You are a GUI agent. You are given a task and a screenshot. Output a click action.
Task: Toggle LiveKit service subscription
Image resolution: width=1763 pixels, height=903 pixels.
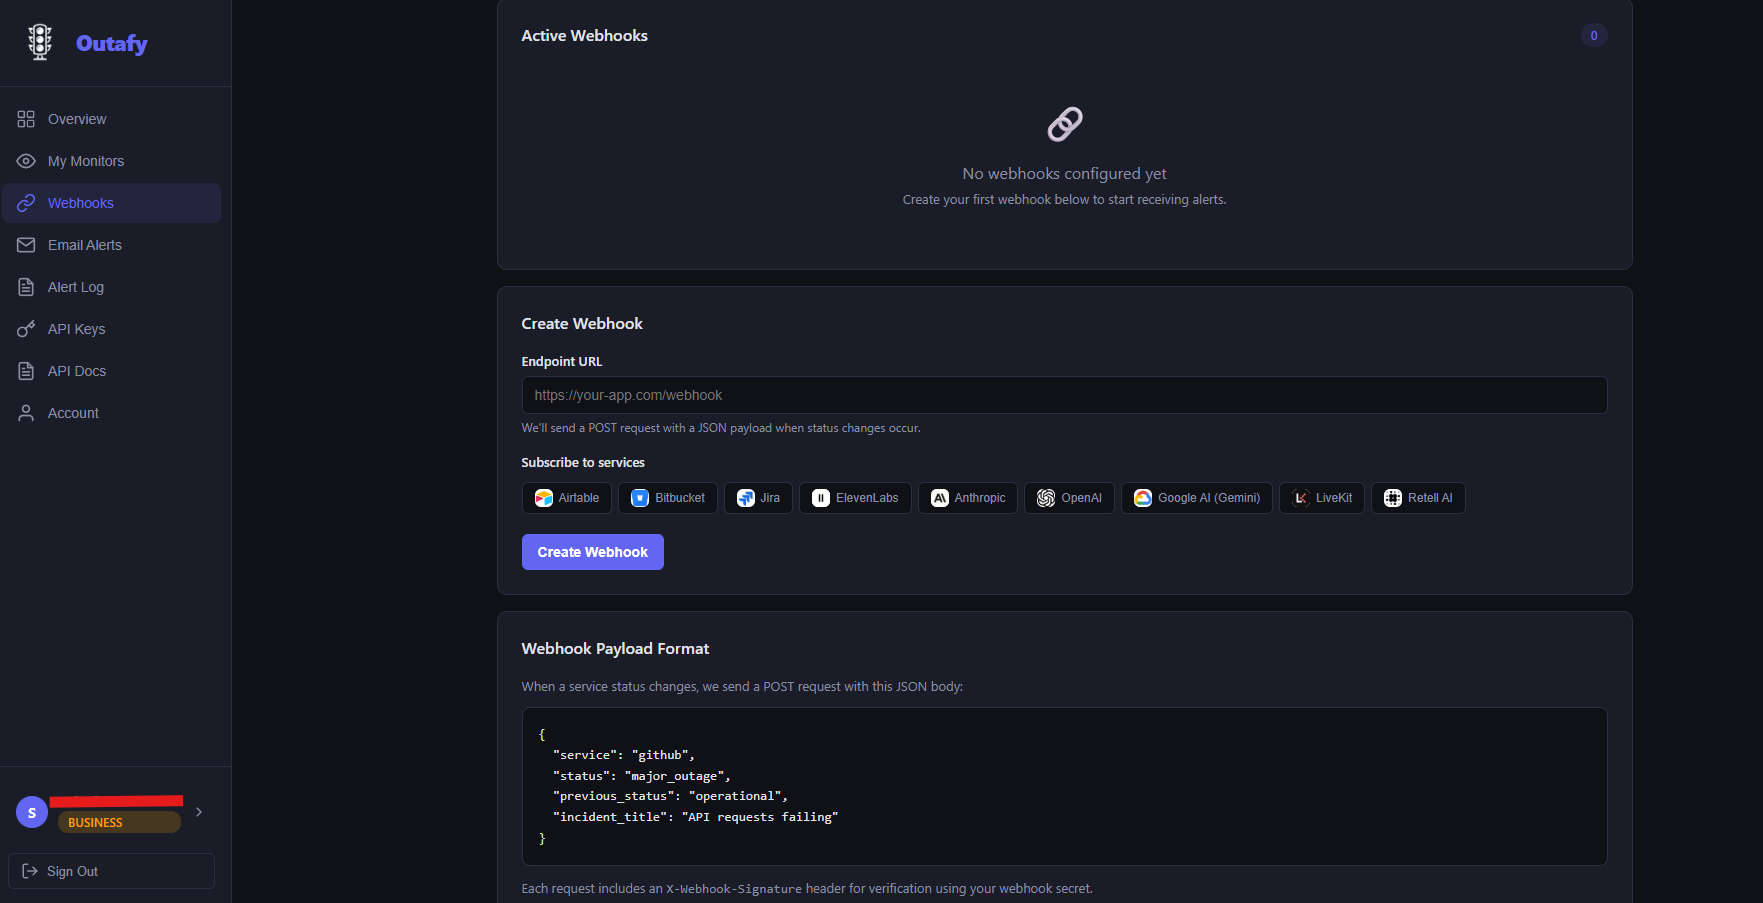(1322, 498)
